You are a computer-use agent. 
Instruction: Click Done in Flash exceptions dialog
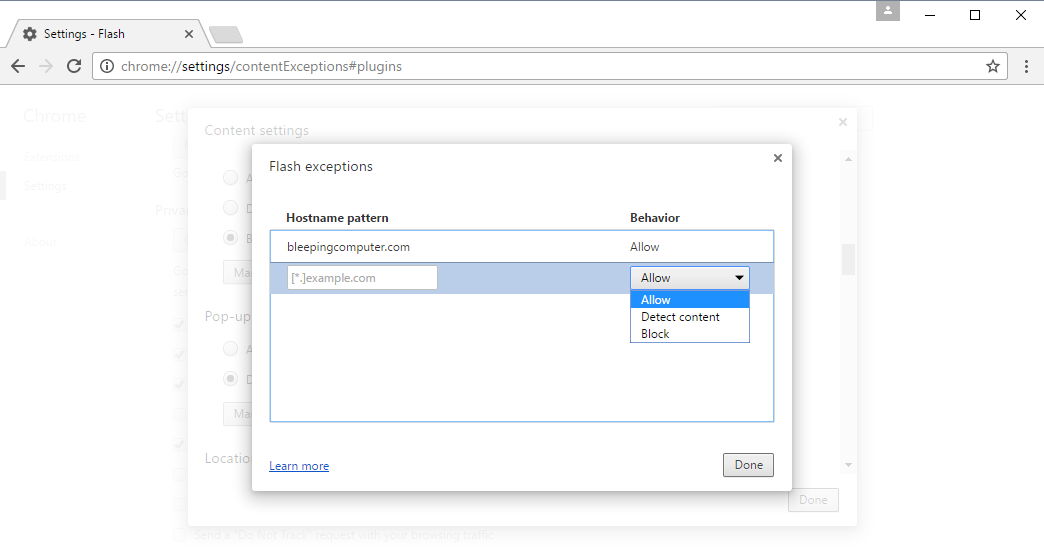(748, 465)
